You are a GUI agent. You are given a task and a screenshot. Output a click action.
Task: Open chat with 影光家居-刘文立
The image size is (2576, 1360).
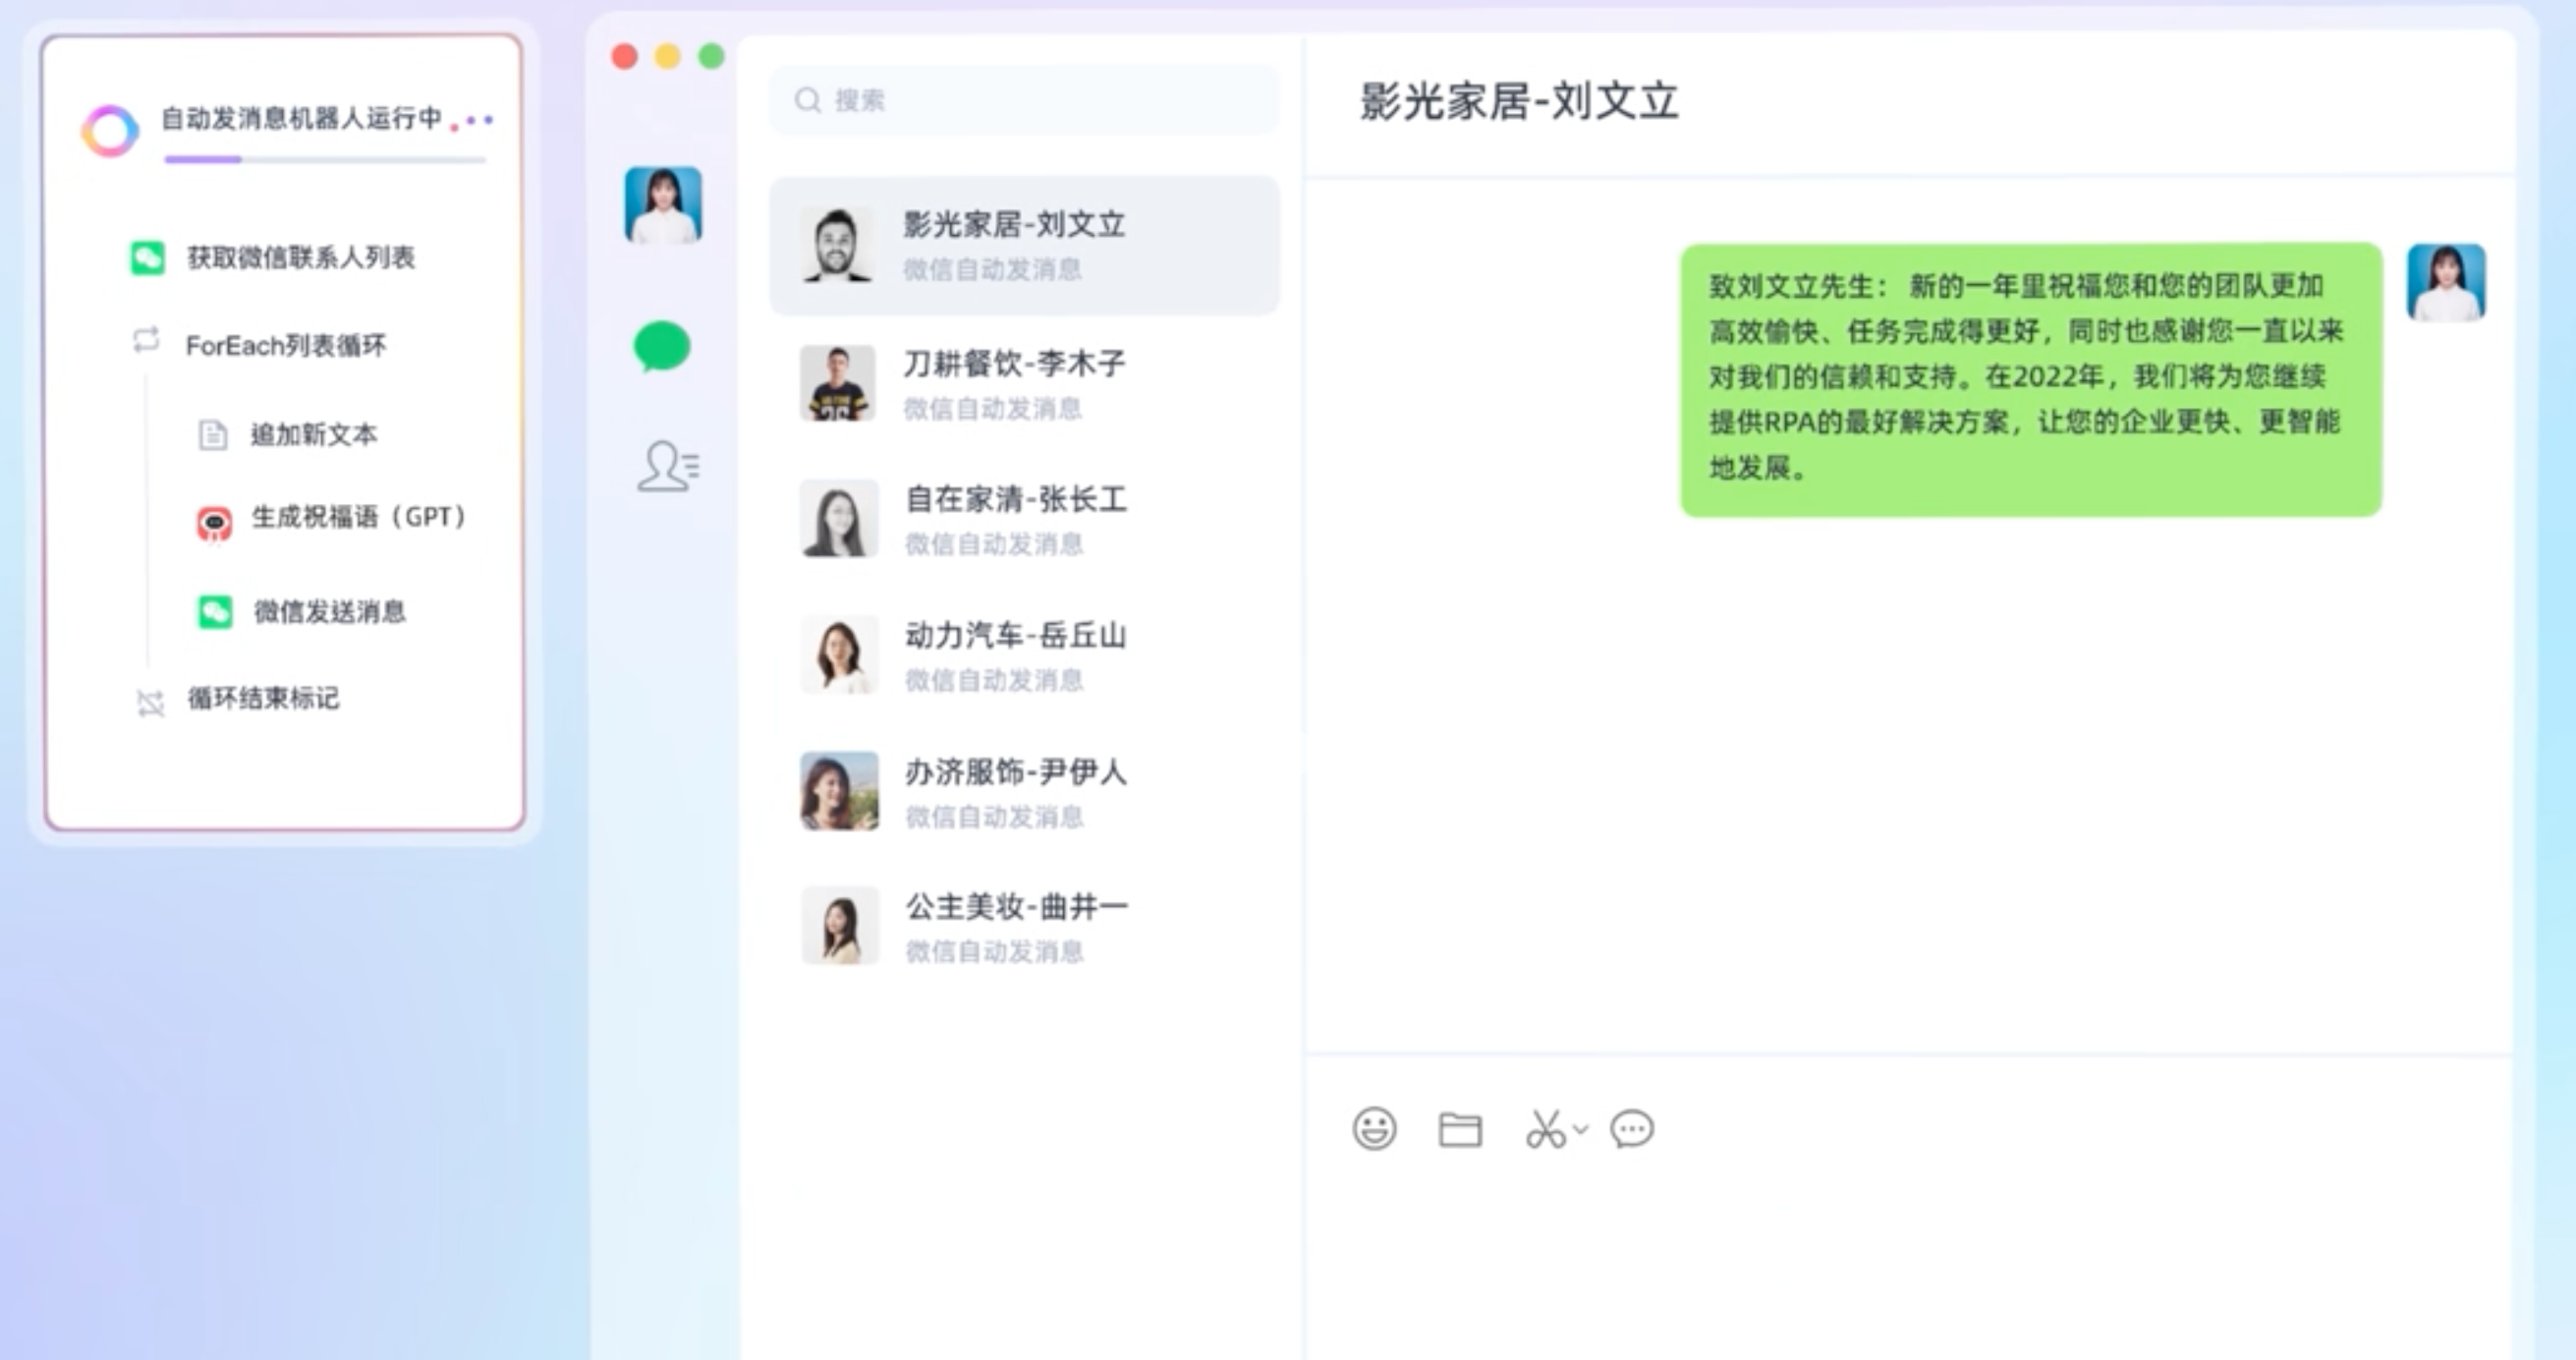[x=1024, y=245]
